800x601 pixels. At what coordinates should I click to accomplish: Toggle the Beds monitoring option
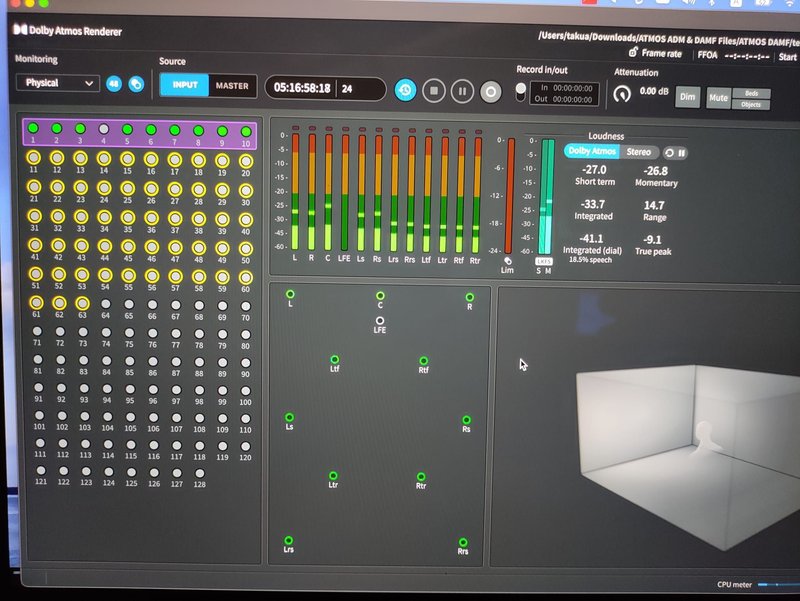coord(752,93)
